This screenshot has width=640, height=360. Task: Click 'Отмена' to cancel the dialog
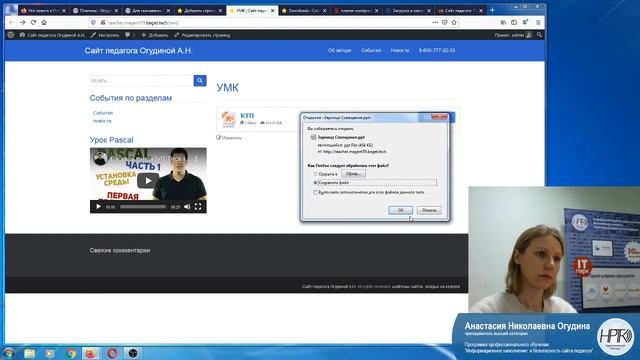(x=429, y=210)
